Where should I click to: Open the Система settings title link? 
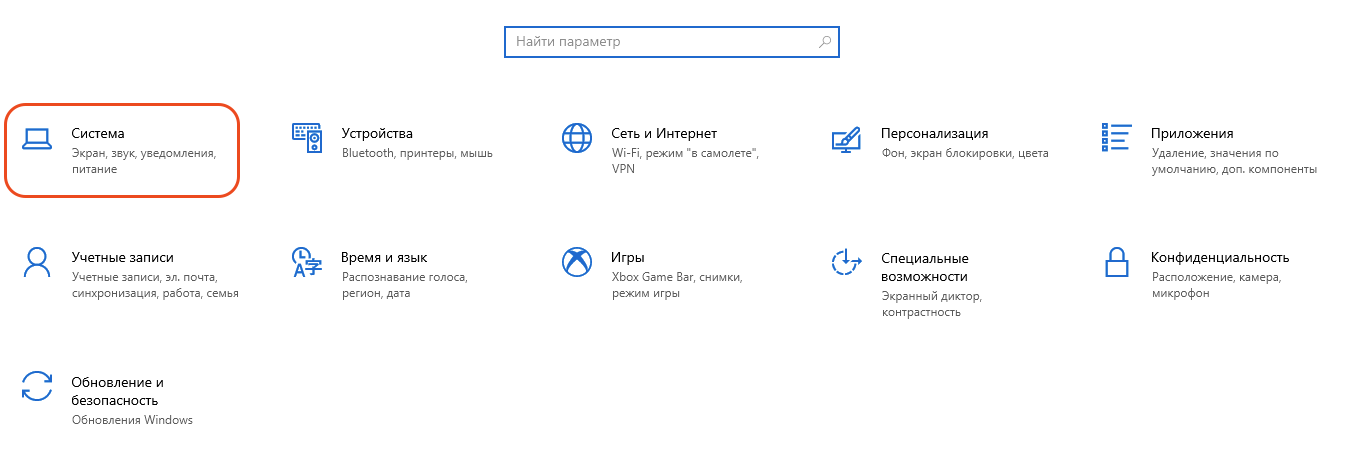pos(98,133)
